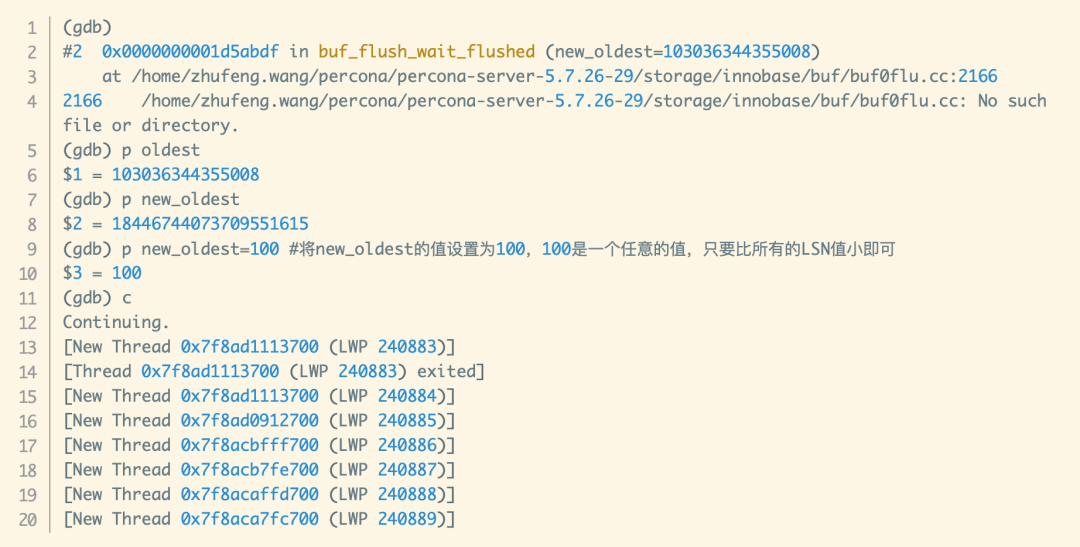
Task: Click thread address 0x7f8acaffd700
Action: pyautogui.click(x=249, y=495)
